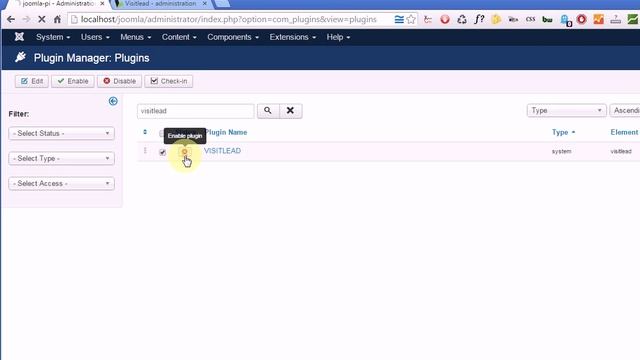Open the Ascending order dropdown
640x360 pixels.
(625, 111)
